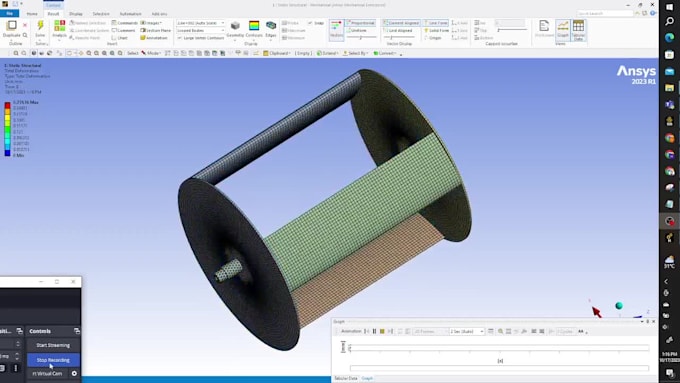680x383 pixels.
Task: Switch to Tabular Data bottom tab
Action: [x=346, y=379]
